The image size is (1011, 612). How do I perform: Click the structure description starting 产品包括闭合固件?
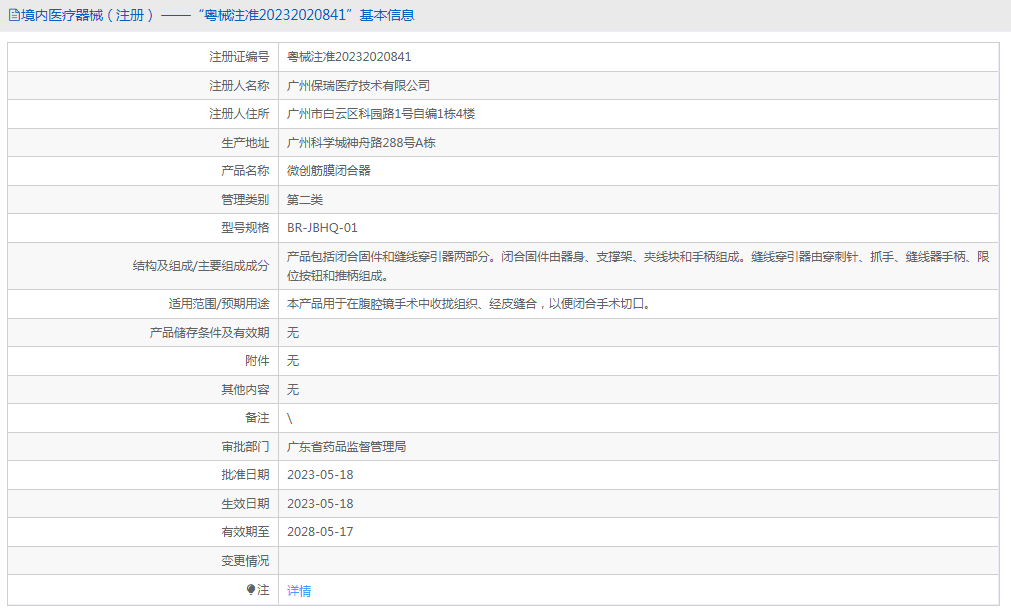pos(638,266)
